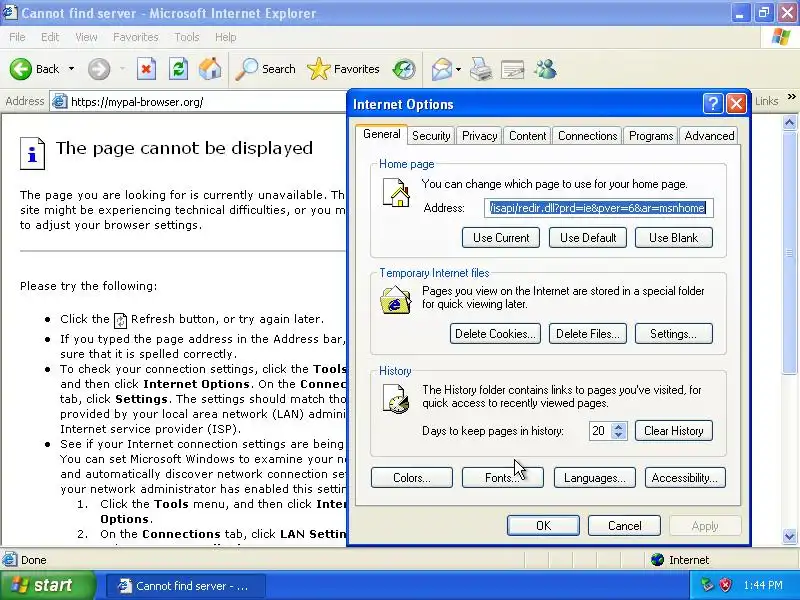
Task: Switch to the Content tab
Action: 527,136
